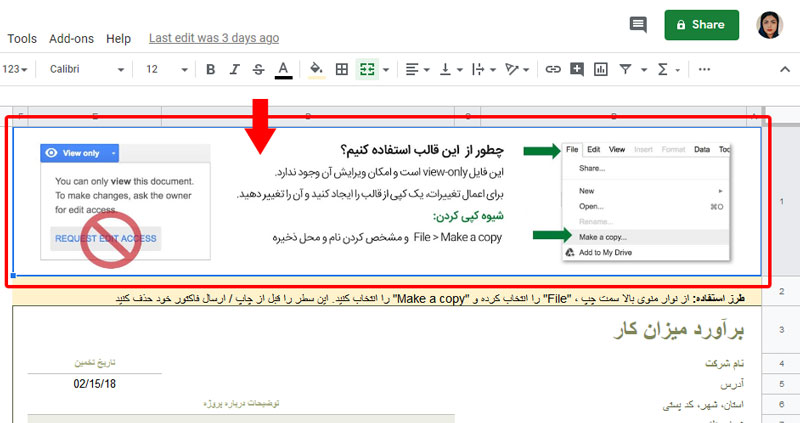This screenshot has height=423, width=800.
Task: Toggle italic formatting
Action: (x=235, y=69)
